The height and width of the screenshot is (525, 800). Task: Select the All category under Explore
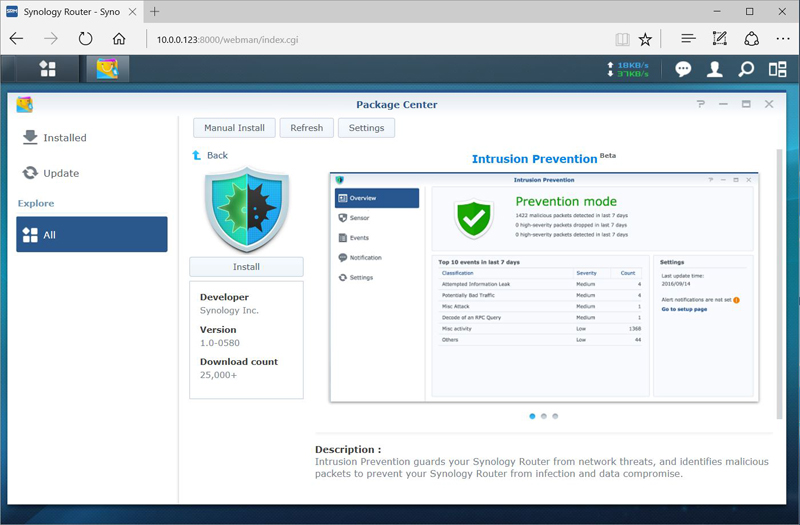92,235
